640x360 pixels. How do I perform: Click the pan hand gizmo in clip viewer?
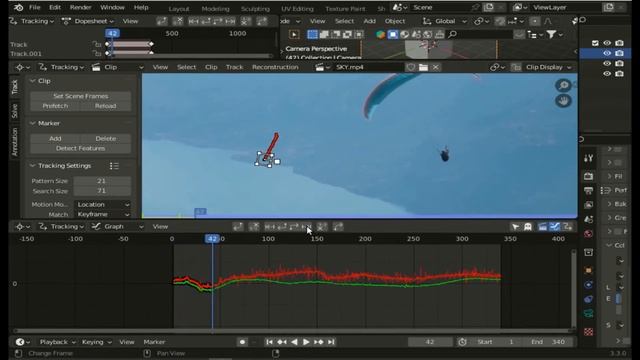click(x=564, y=101)
